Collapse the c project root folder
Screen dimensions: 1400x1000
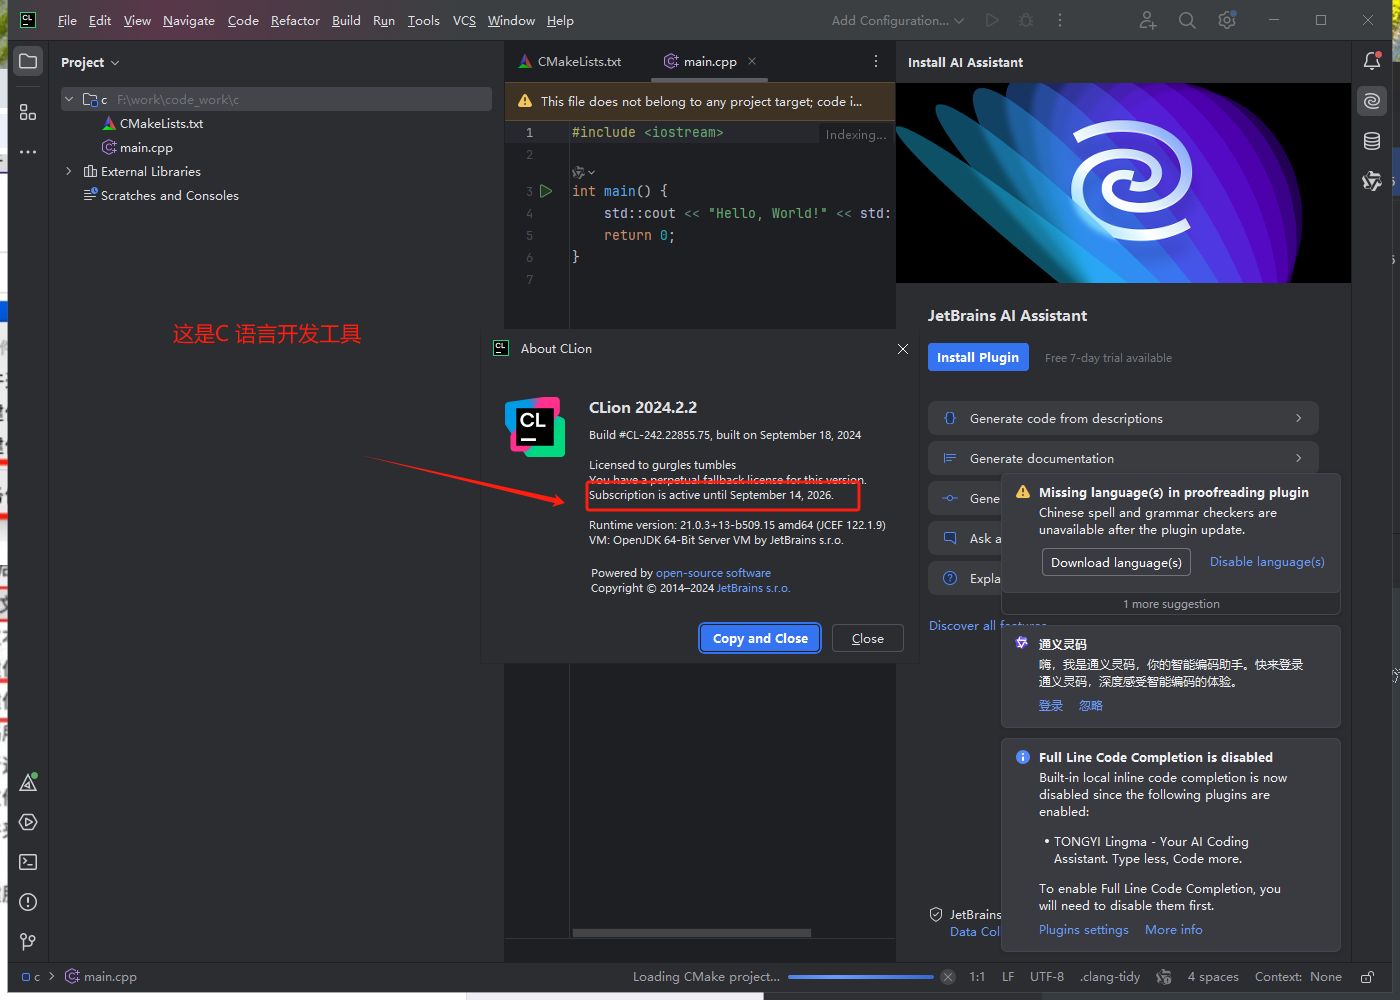[x=69, y=99]
